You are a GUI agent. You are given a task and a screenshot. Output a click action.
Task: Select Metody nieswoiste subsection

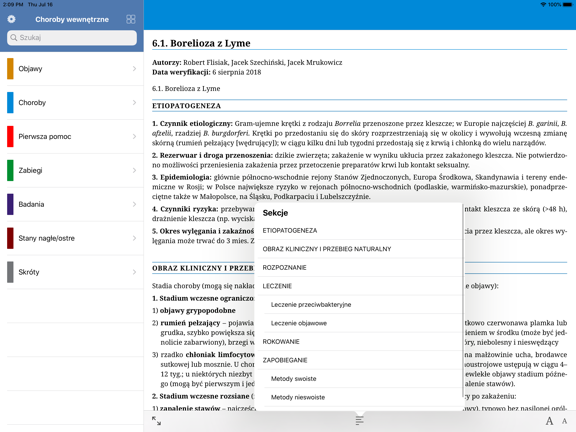click(359, 397)
